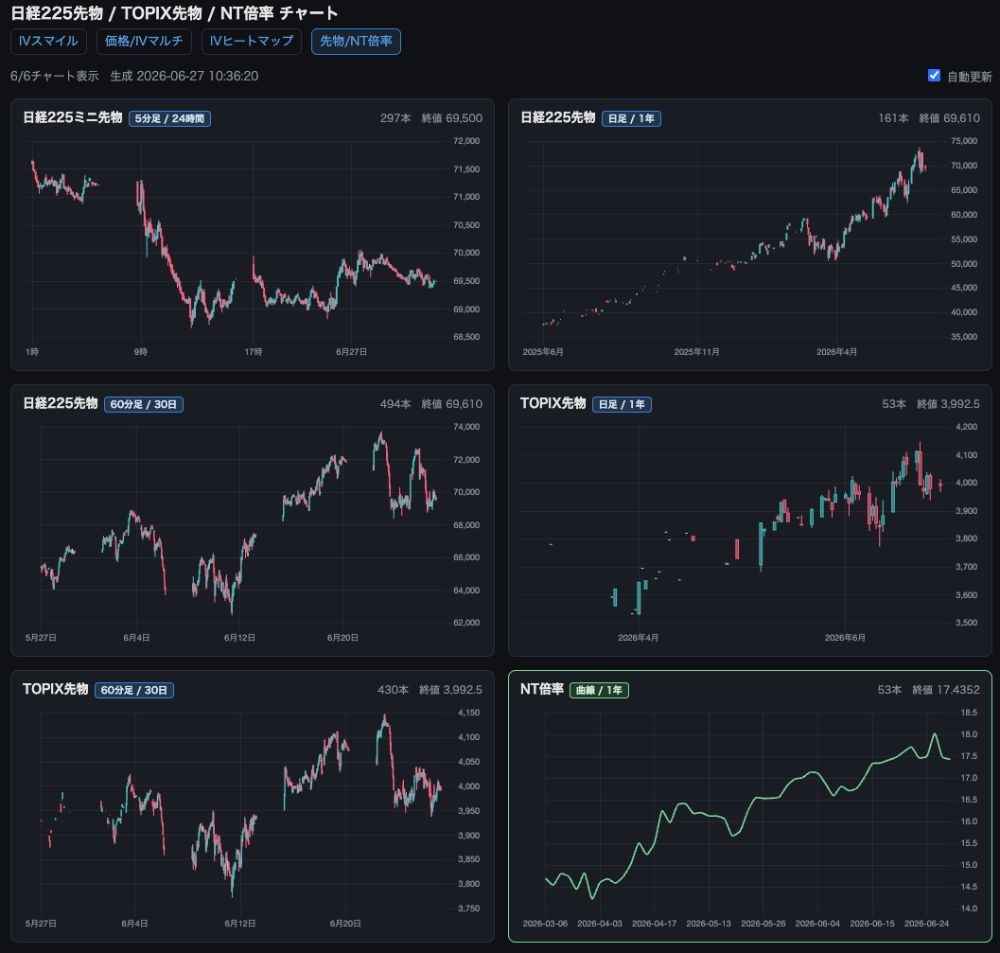1000x953 pixels.
Task: Click the 4,200 price axis label
Action: 966,427
